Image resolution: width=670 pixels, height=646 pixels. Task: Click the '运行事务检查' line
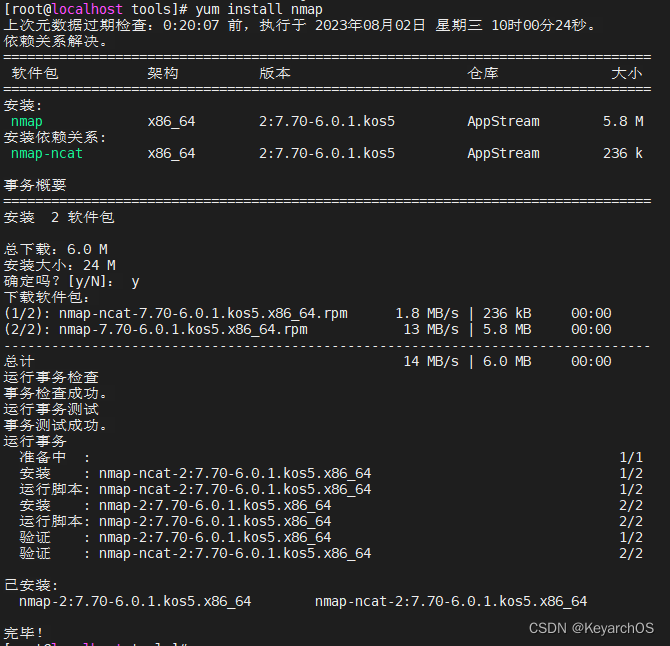coord(51,377)
